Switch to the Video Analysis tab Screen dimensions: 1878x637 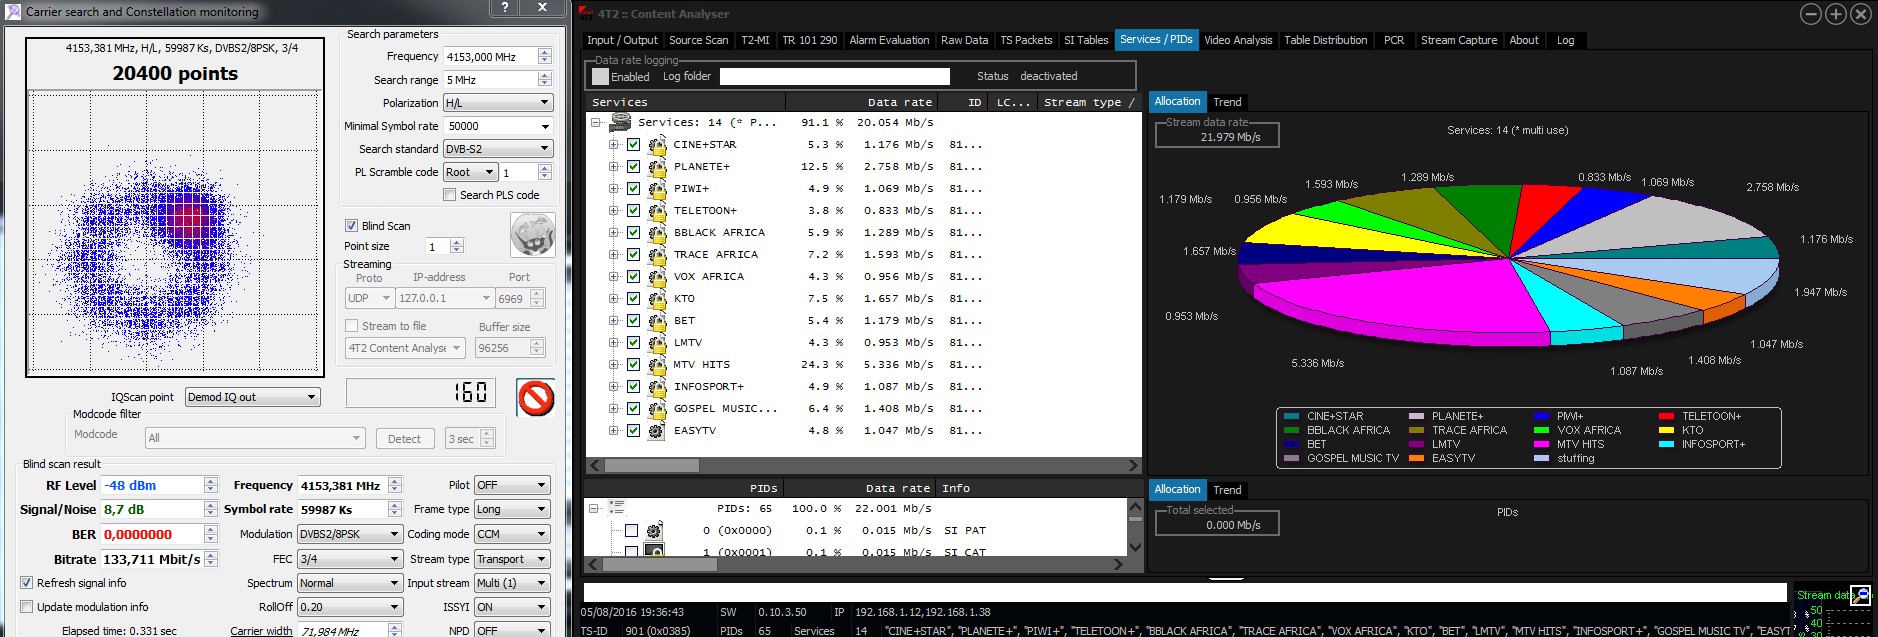click(1238, 40)
